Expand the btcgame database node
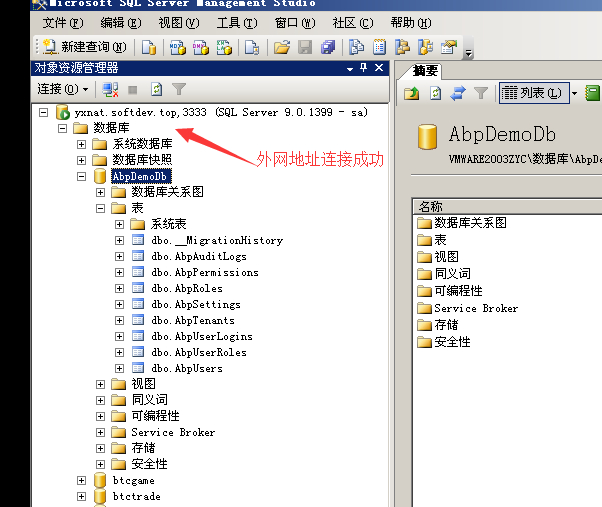 [81, 481]
